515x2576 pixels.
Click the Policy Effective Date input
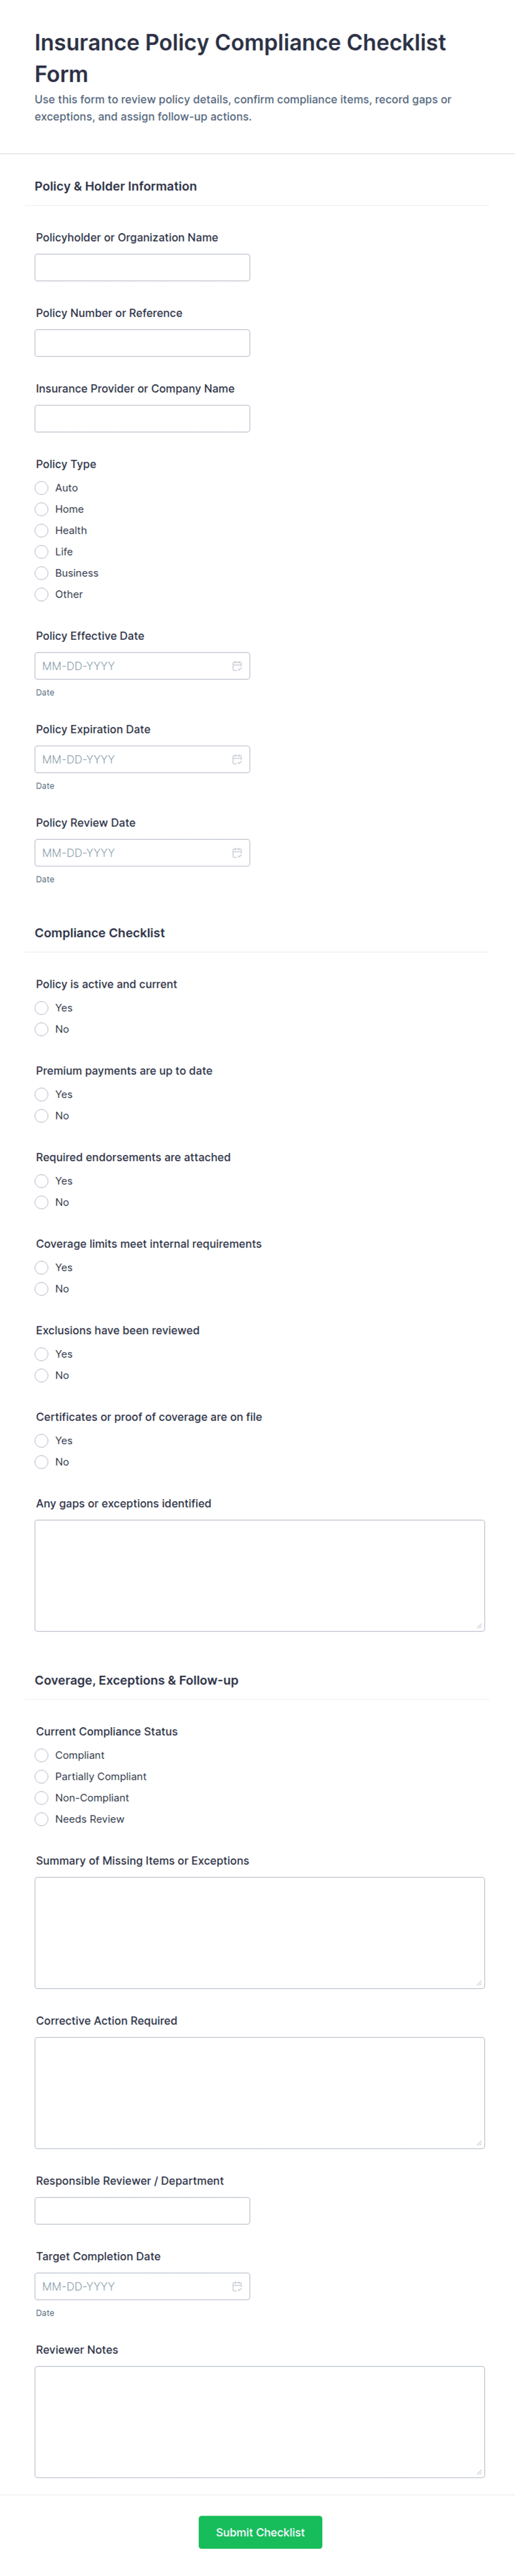pyautogui.click(x=130, y=666)
